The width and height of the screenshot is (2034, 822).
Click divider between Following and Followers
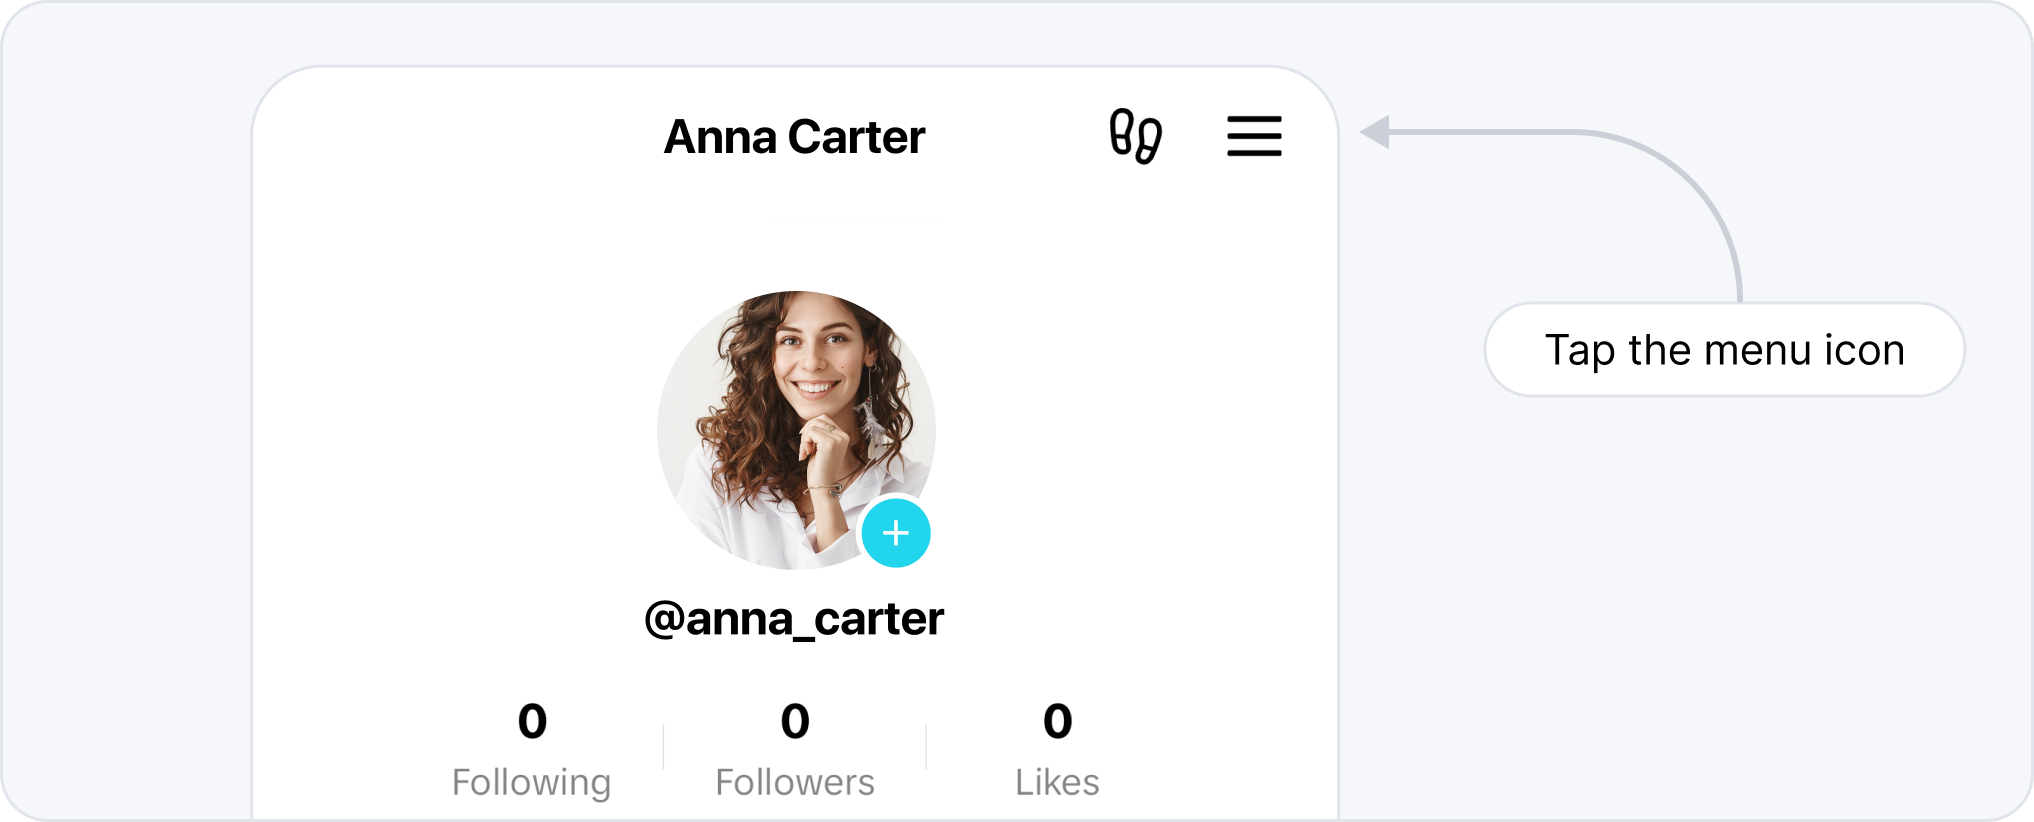[x=663, y=746]
